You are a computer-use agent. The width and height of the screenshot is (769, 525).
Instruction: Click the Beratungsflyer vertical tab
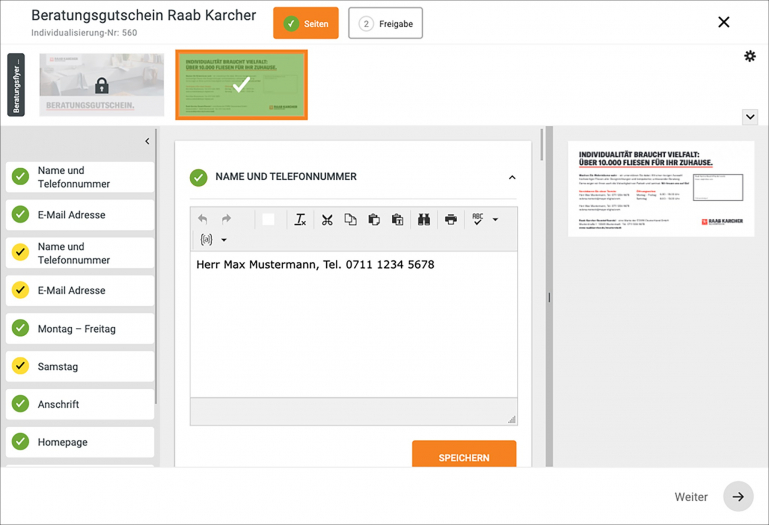[x=16, y=85]
